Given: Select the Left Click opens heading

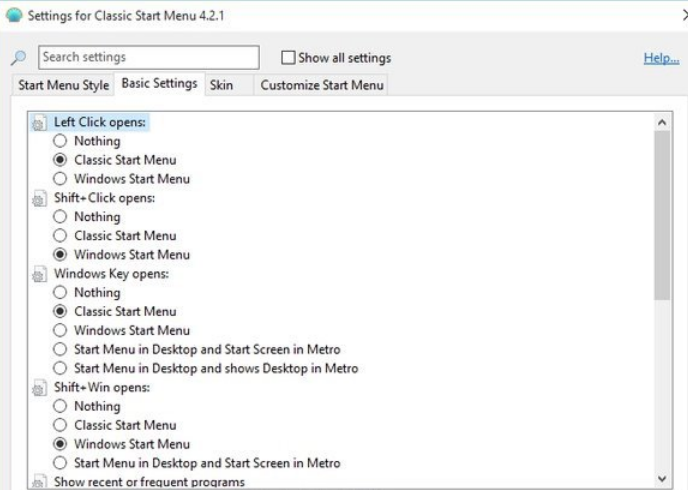Looking at the screenshot, I should click(100, 122).
